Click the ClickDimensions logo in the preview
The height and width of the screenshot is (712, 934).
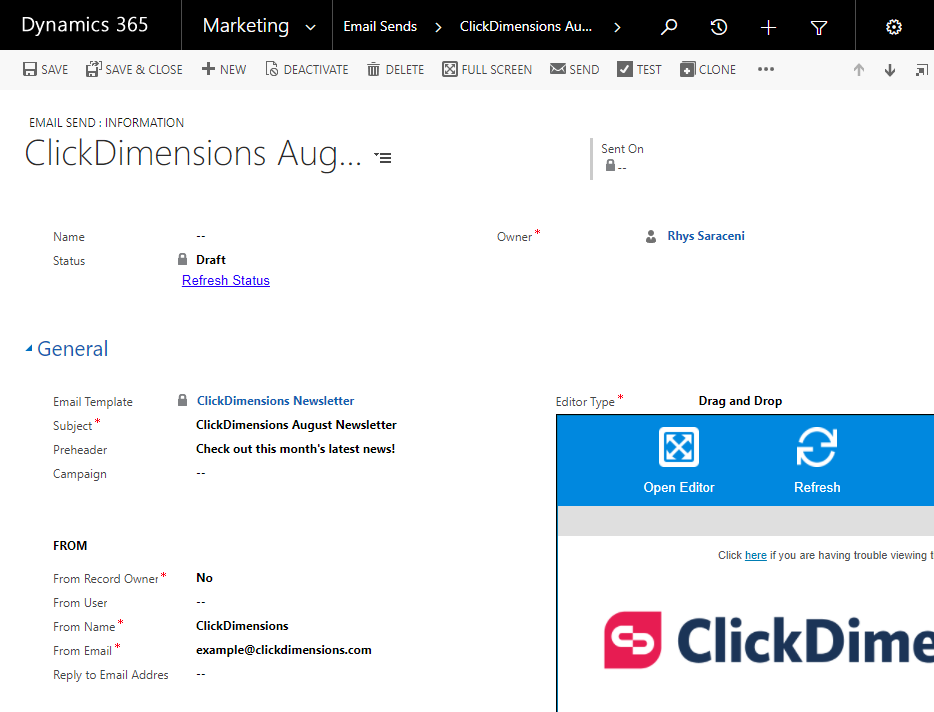coord(768,640)
